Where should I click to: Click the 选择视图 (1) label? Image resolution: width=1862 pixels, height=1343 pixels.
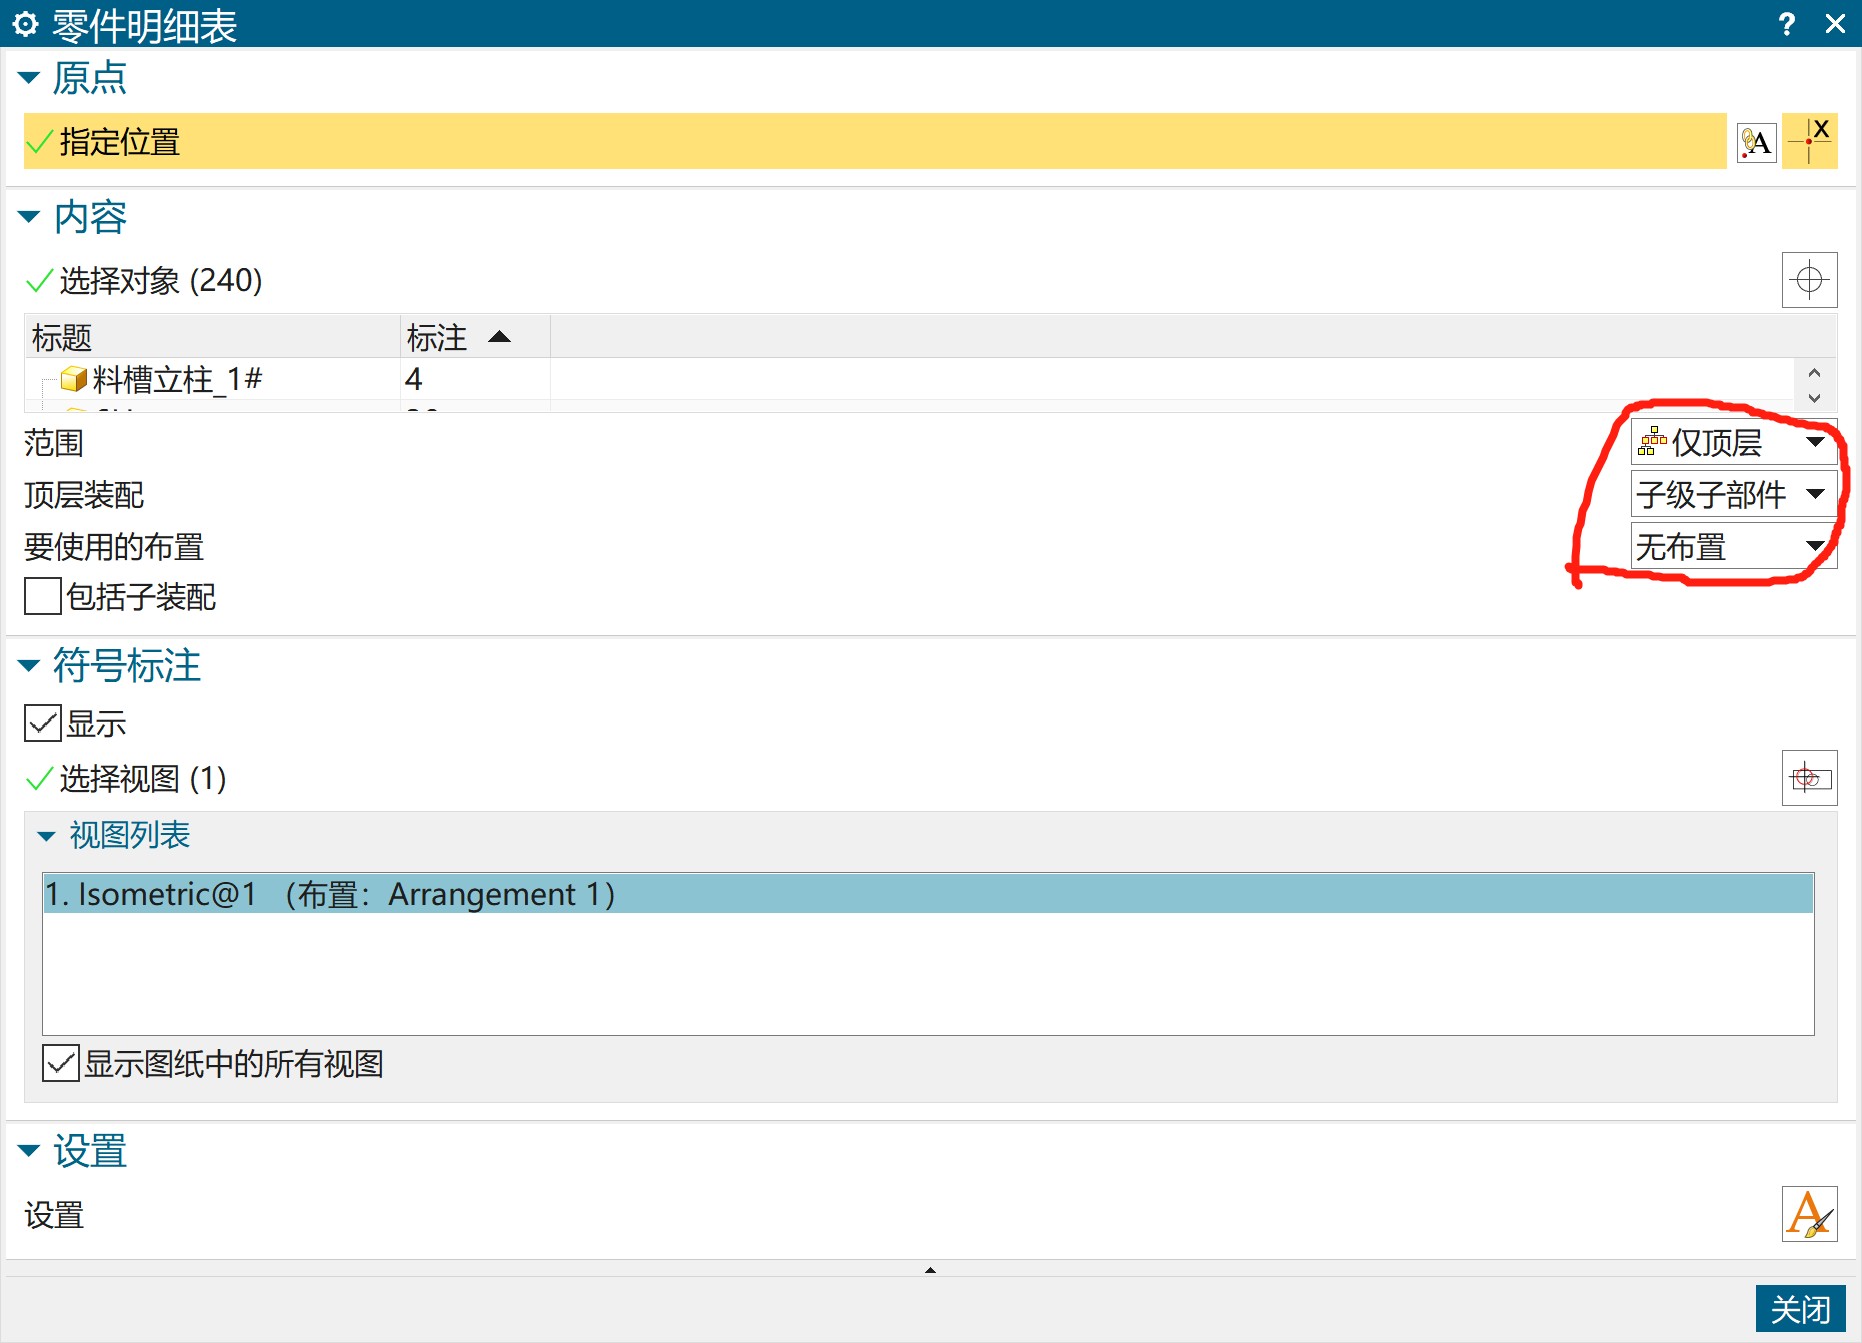(143, 778)
